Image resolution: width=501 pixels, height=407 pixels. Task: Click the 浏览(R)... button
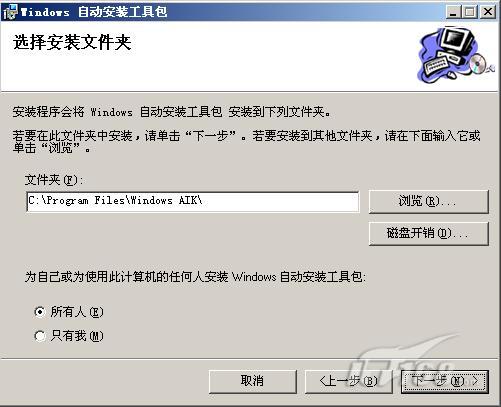coord(429,202)
